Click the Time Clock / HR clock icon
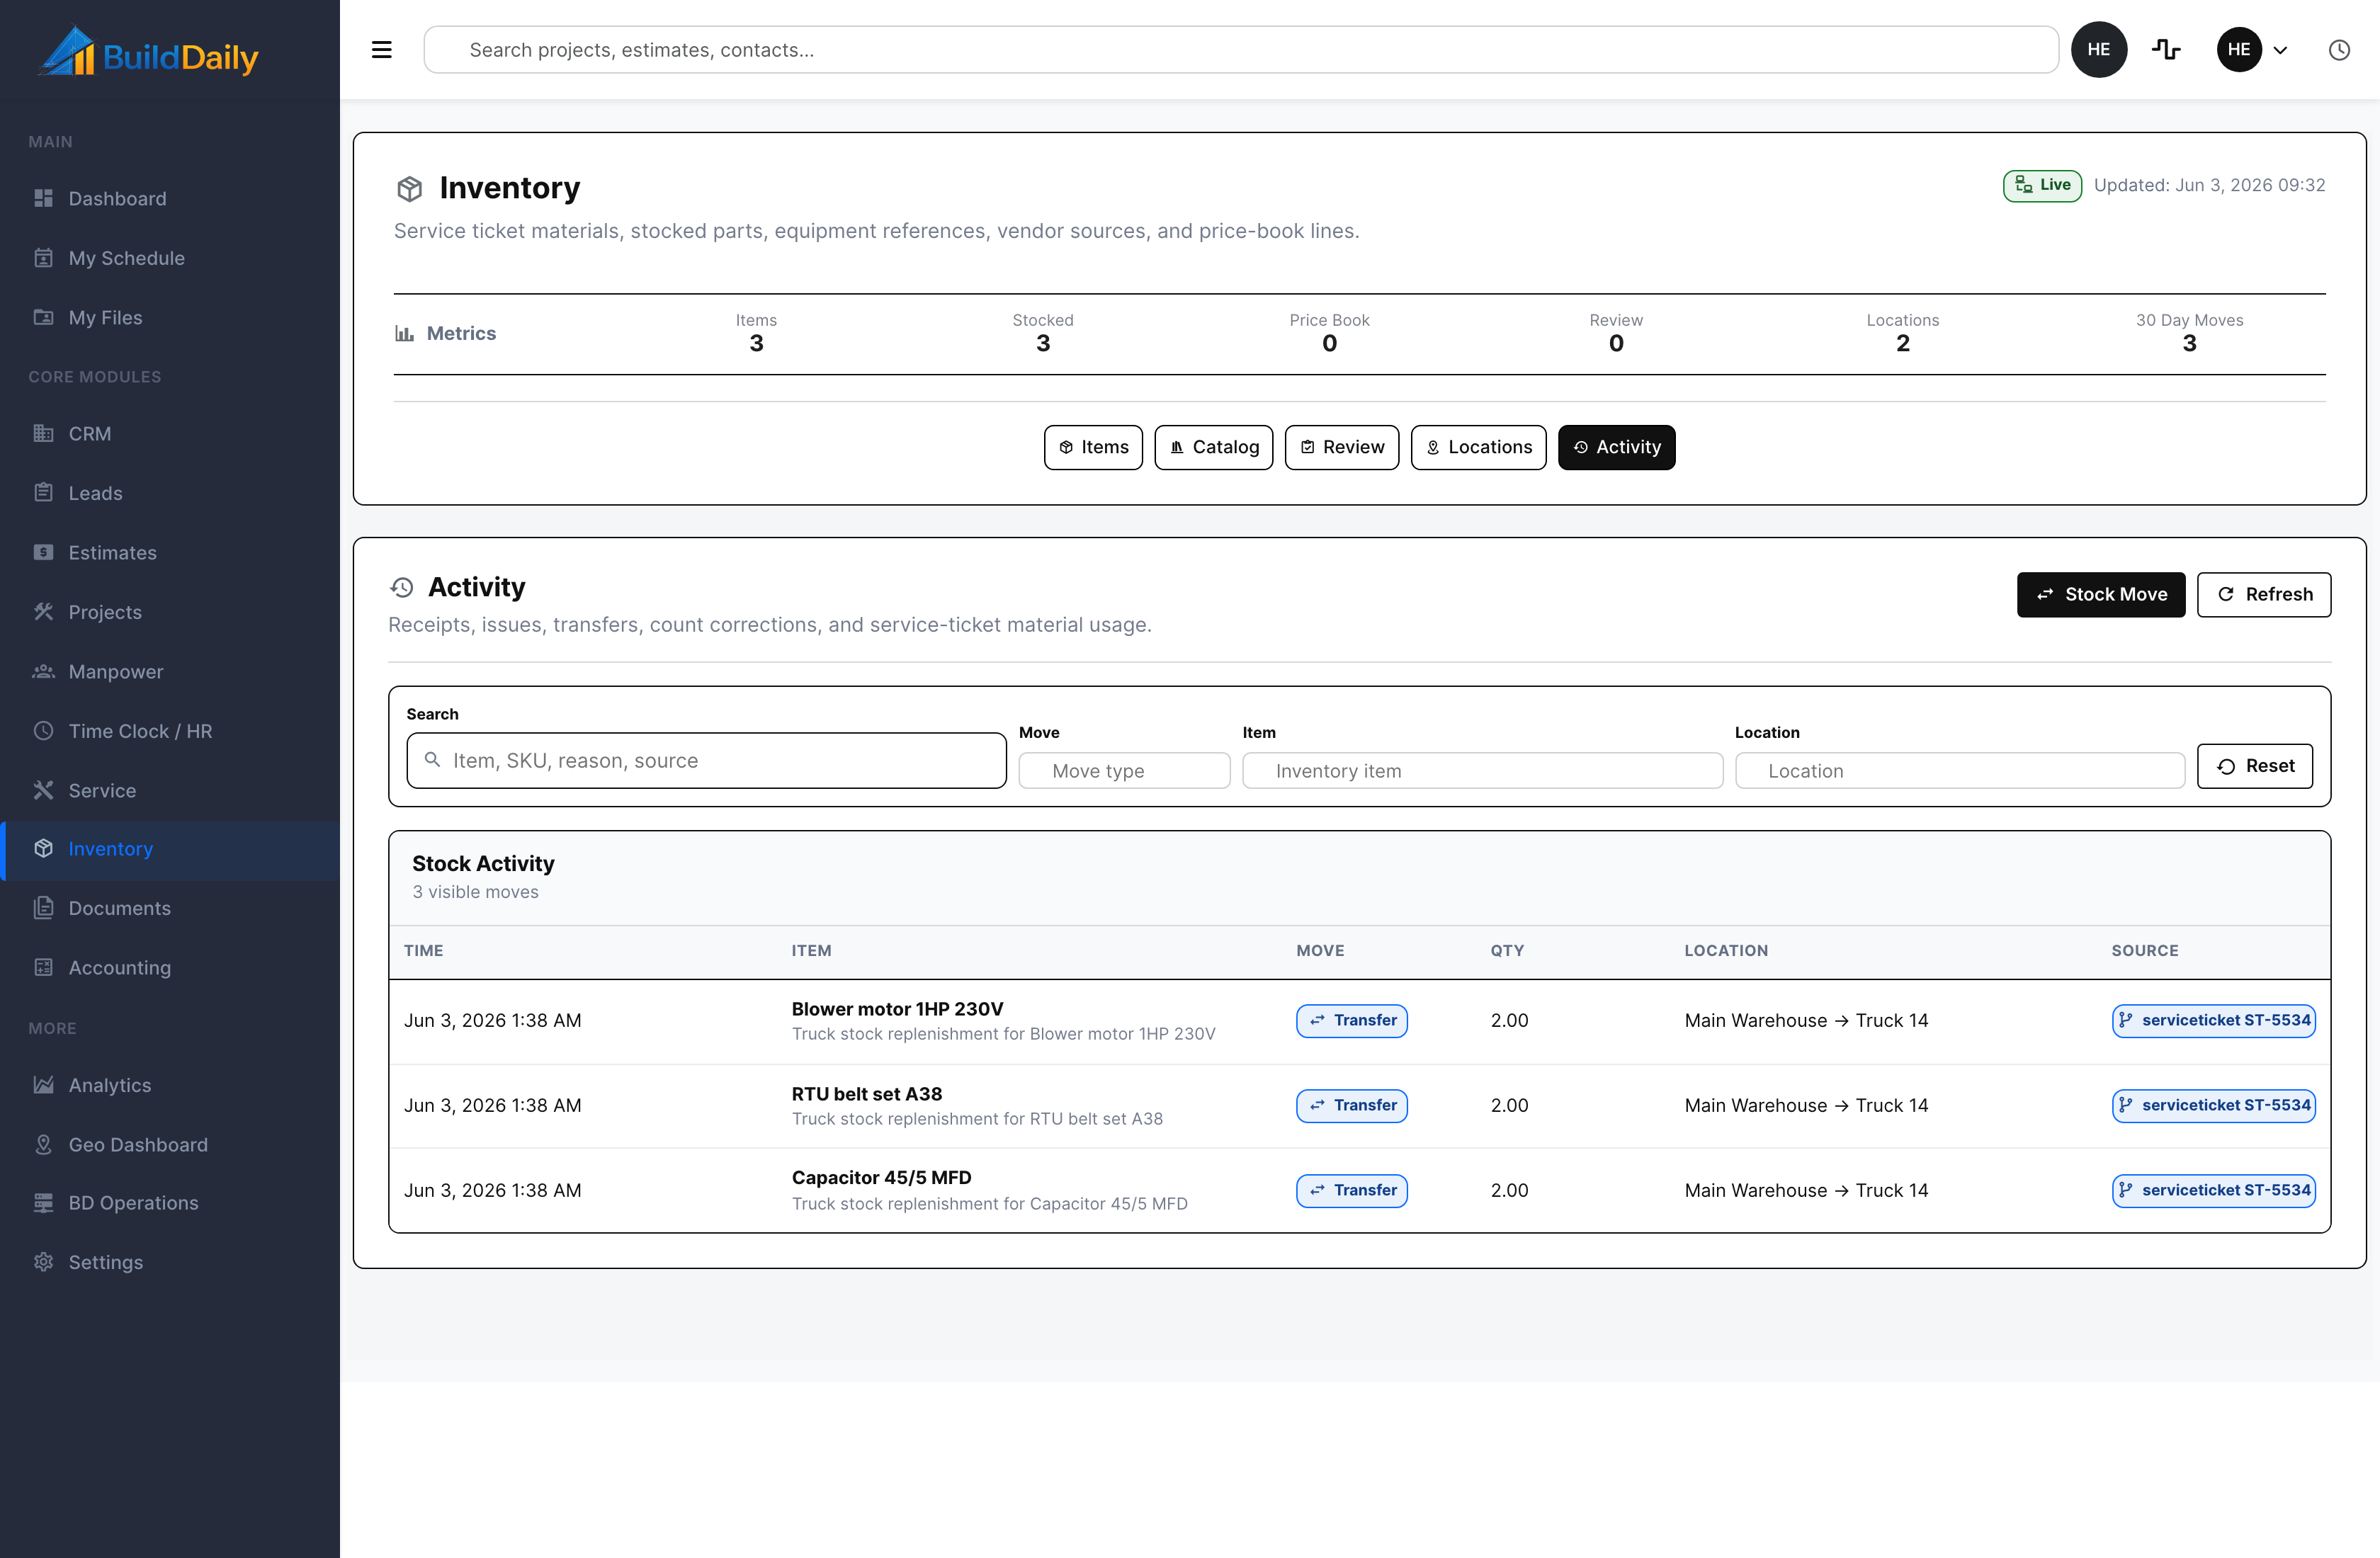The image size is (2380, 1558). [x=43, y=731]
